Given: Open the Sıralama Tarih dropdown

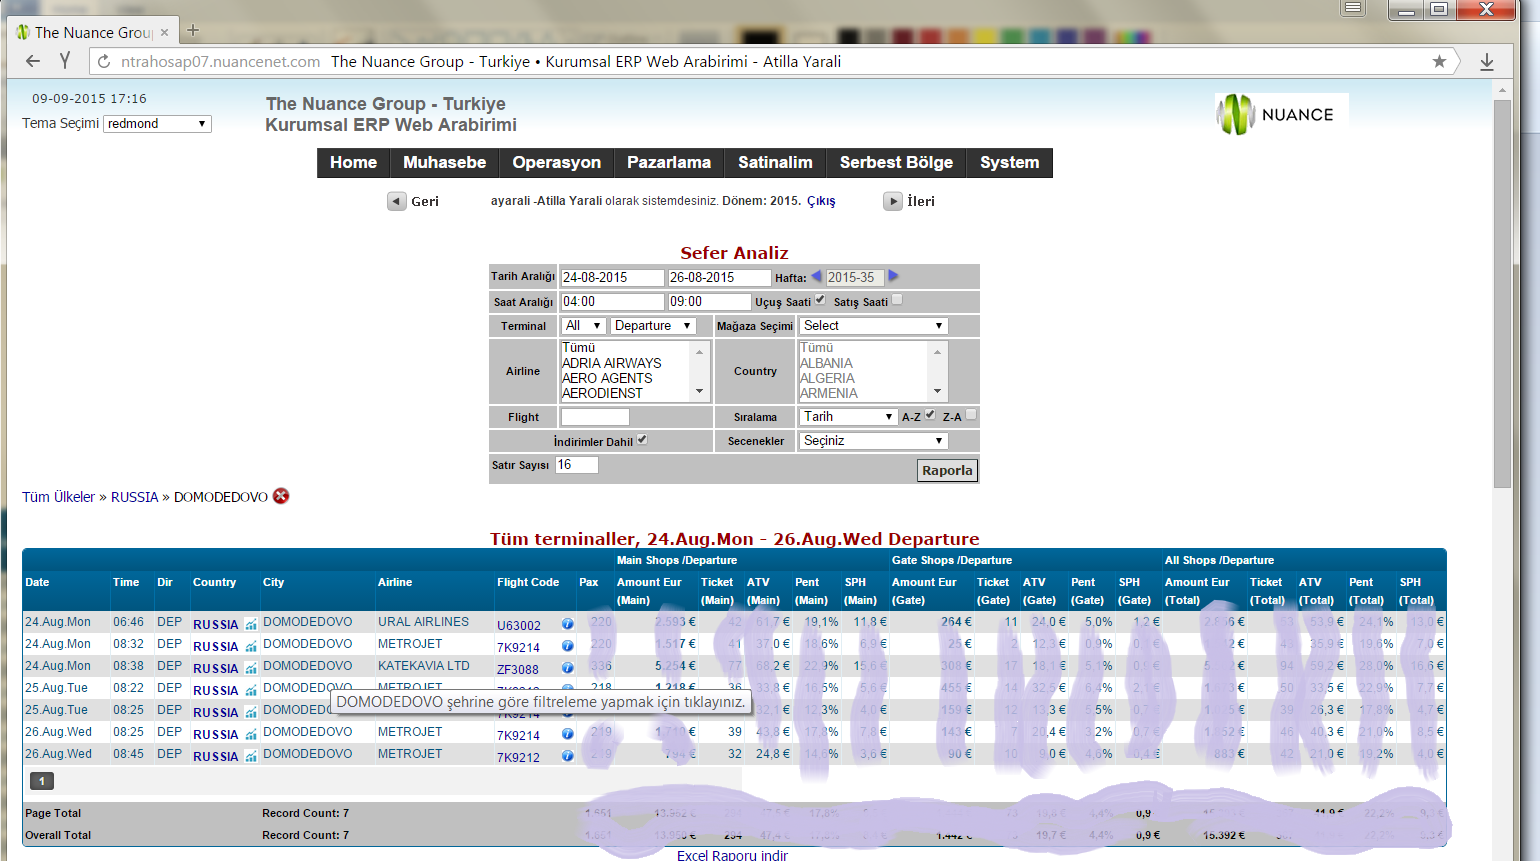Looking at the screenshot, I should [848, 417].
